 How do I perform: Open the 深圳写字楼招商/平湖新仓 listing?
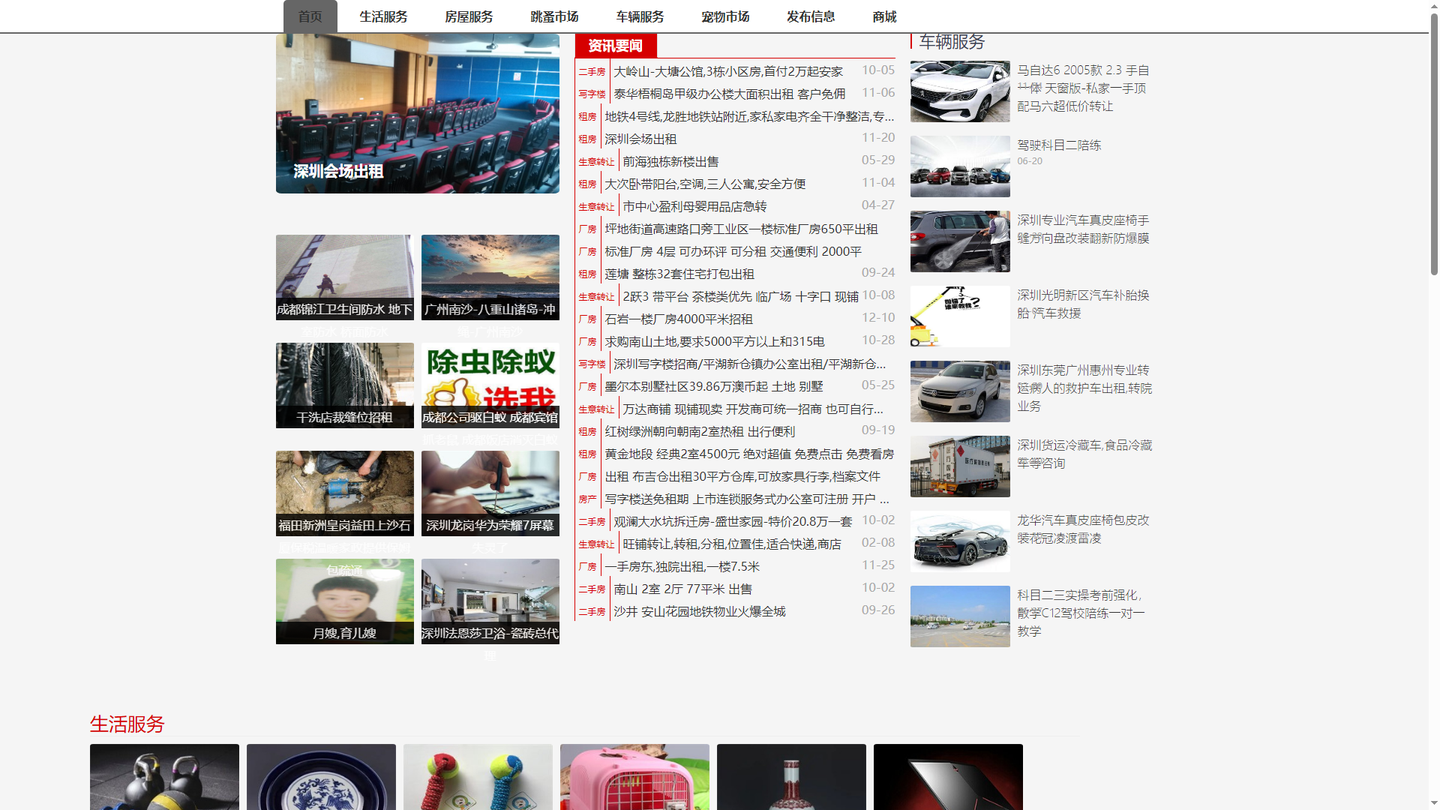pyautogui.click(x=750, y=364)
